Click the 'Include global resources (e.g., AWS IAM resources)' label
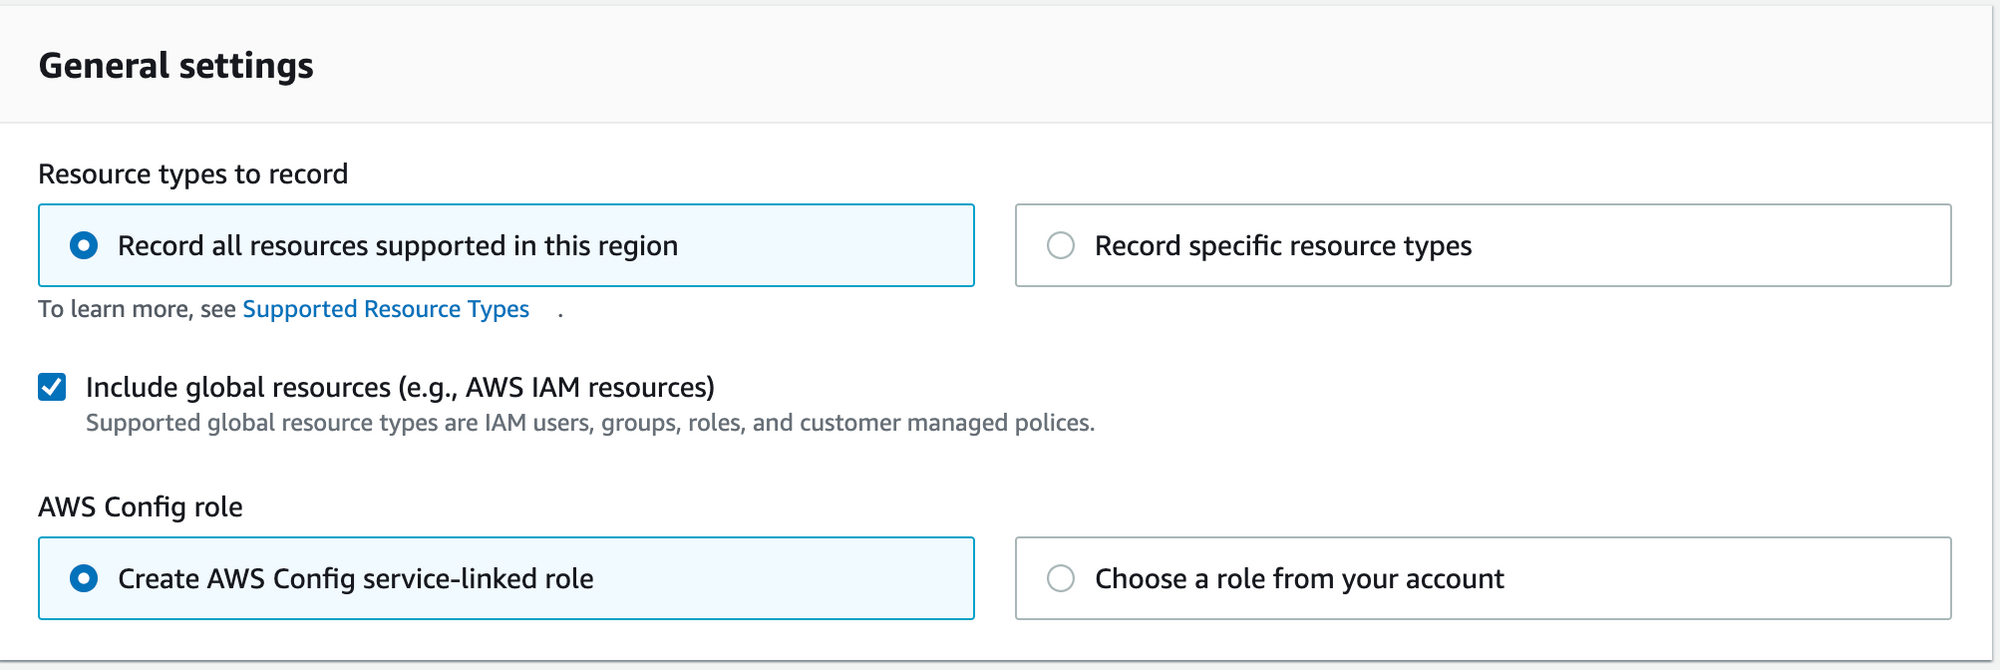2000x670 pixels. (x=400, y=387)
